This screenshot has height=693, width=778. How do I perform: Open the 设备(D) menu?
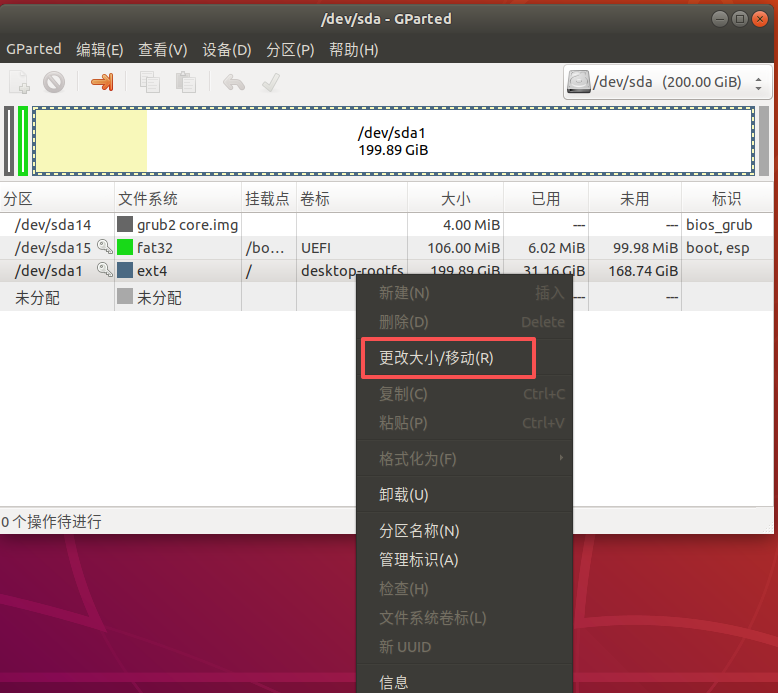point(227,50)
